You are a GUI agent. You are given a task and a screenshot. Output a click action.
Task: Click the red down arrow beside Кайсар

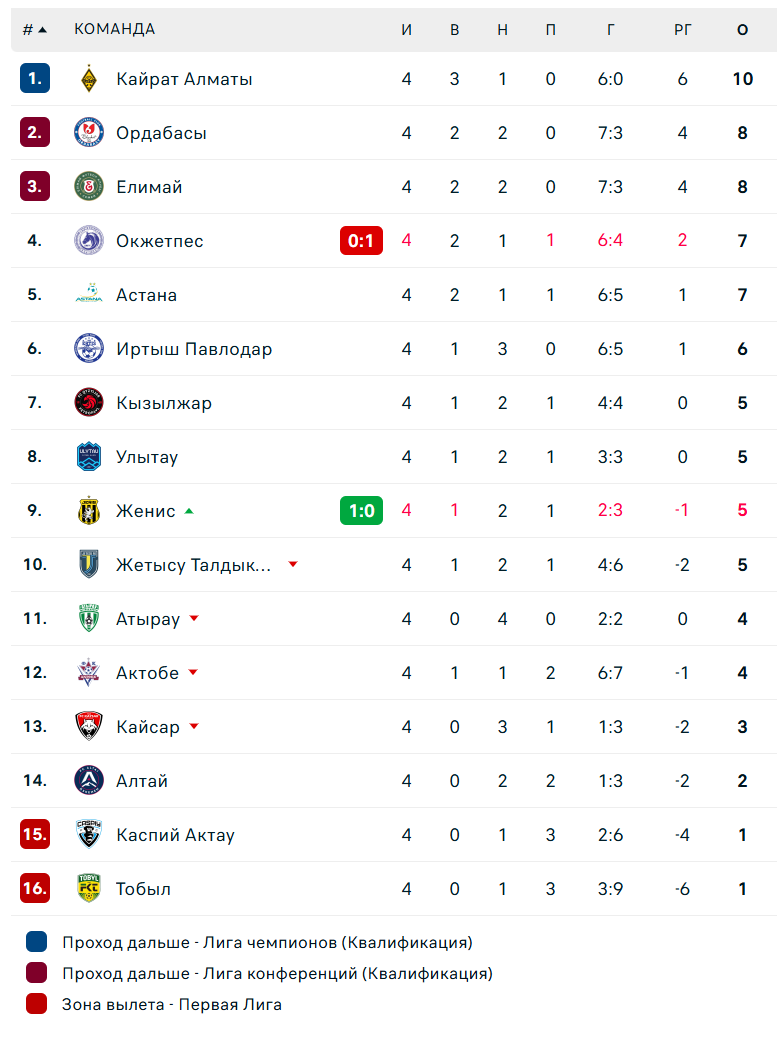tap(194, 727)
